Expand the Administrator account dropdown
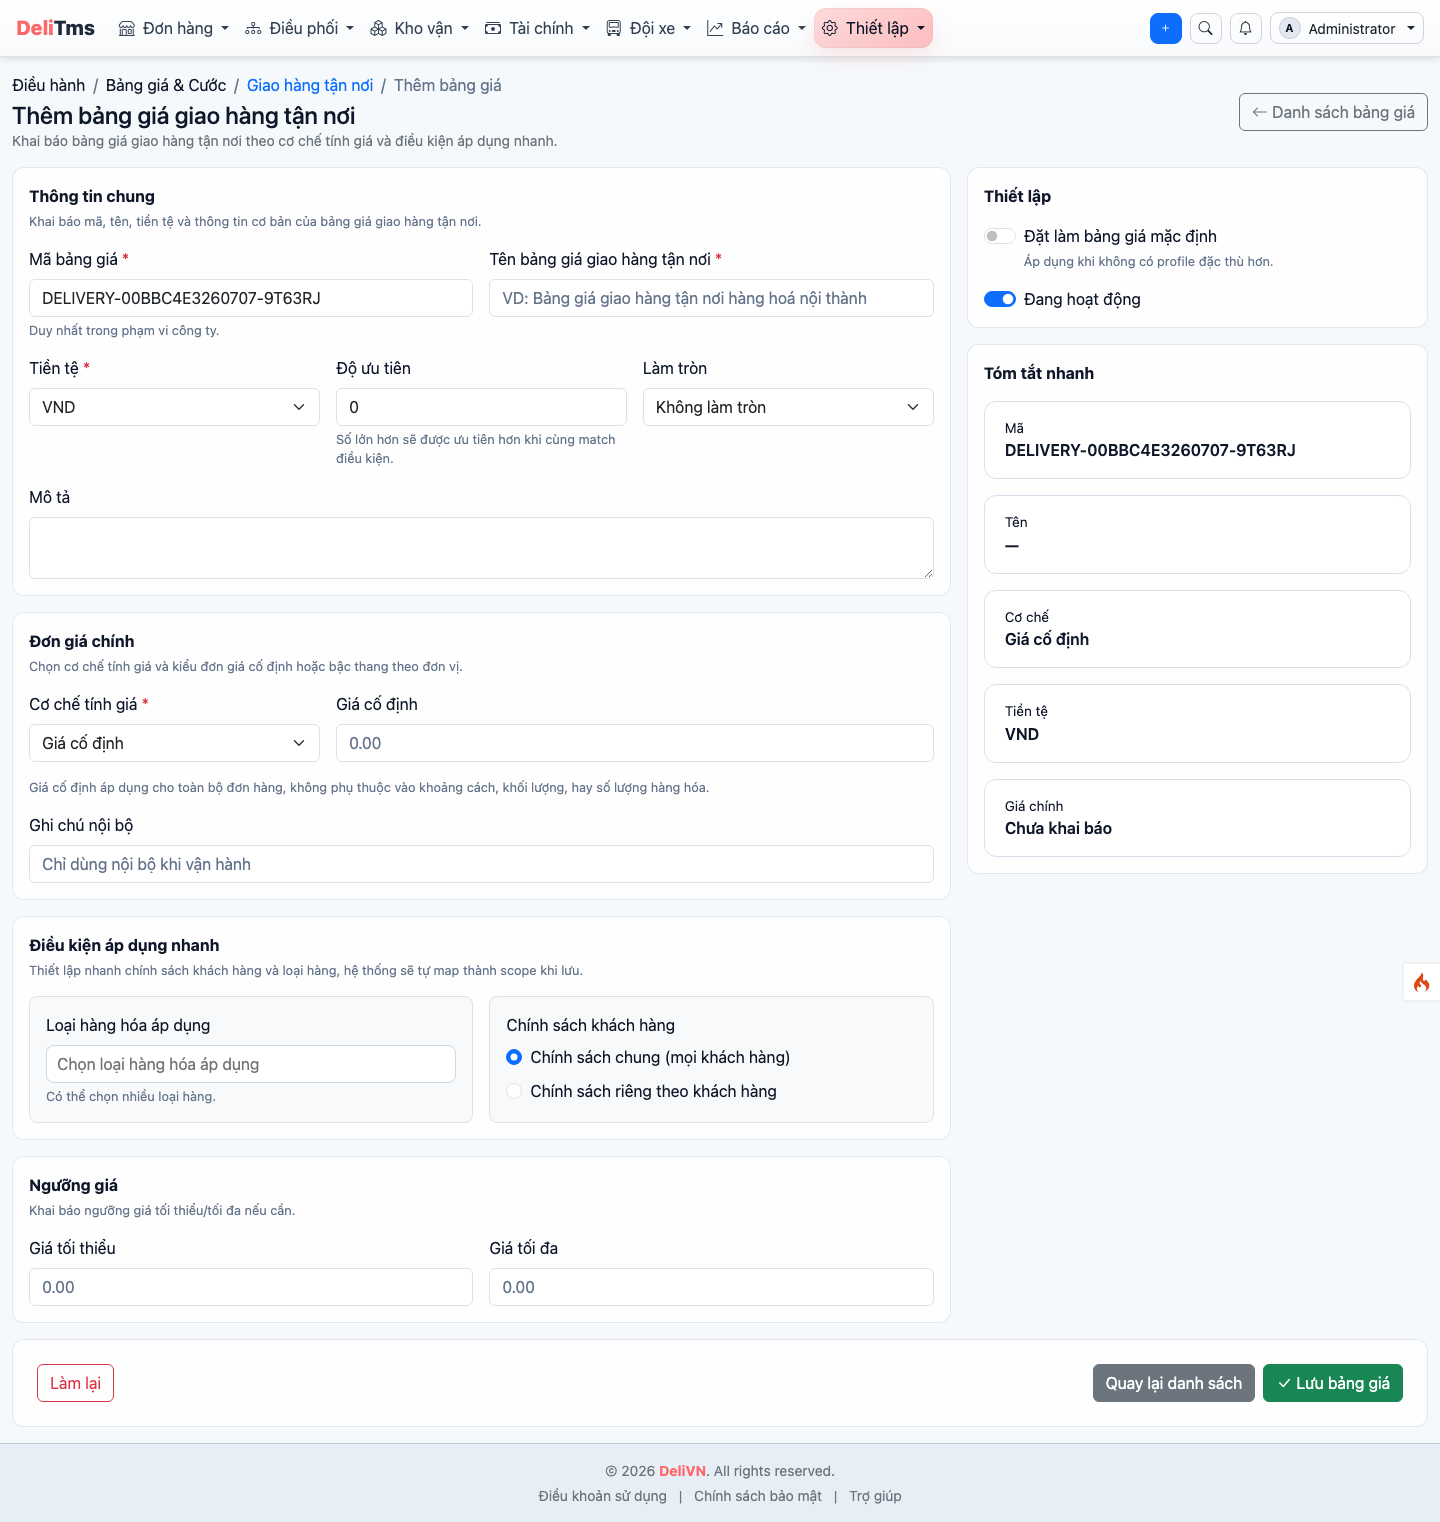The width and height of the screenshot is (1440, 1522). pos(1347,28)
